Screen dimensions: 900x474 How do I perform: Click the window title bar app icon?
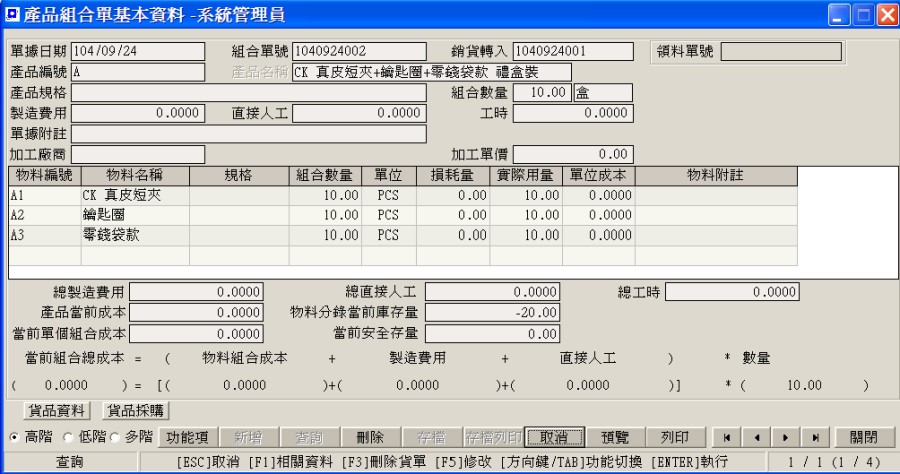12,14
